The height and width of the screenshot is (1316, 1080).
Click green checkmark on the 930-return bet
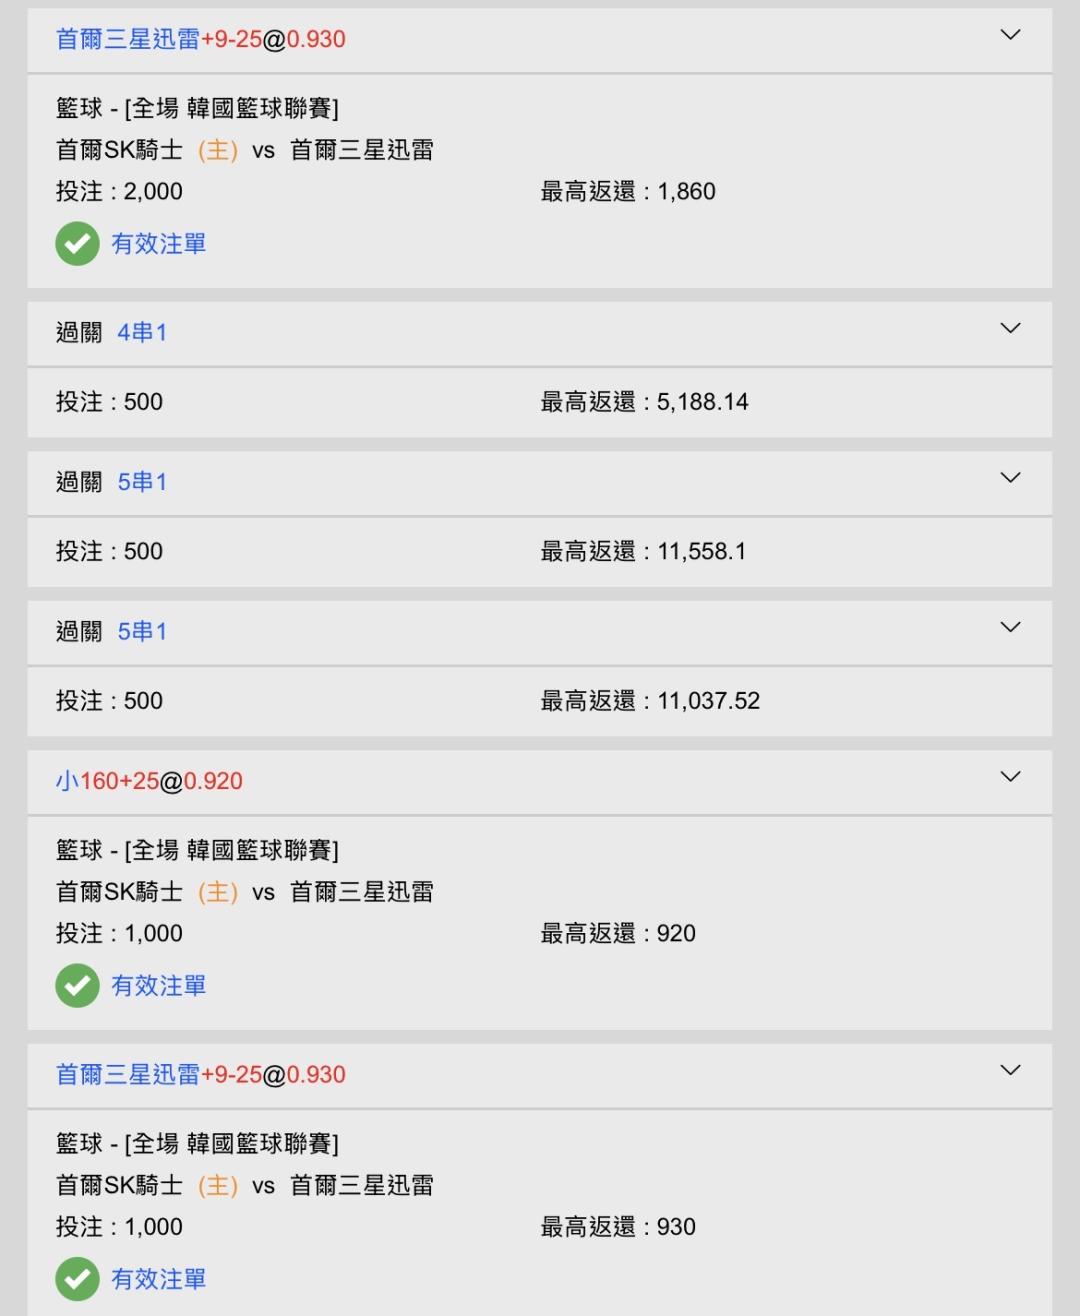pyautogui.click(x=77, y=1279)
